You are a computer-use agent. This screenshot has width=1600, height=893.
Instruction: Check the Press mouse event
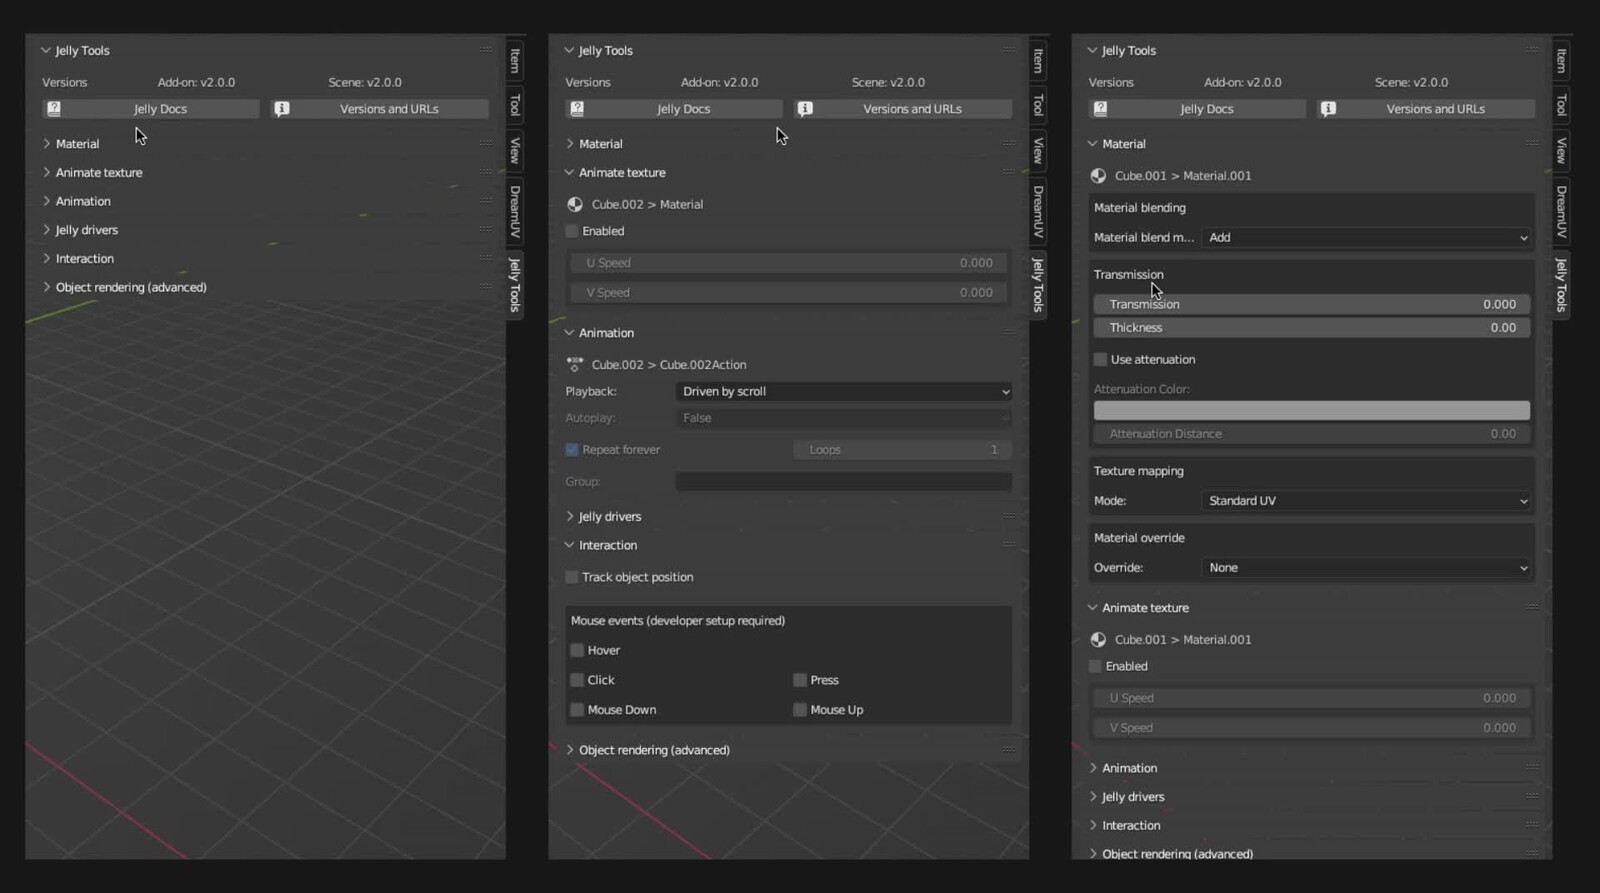point(800,680)
